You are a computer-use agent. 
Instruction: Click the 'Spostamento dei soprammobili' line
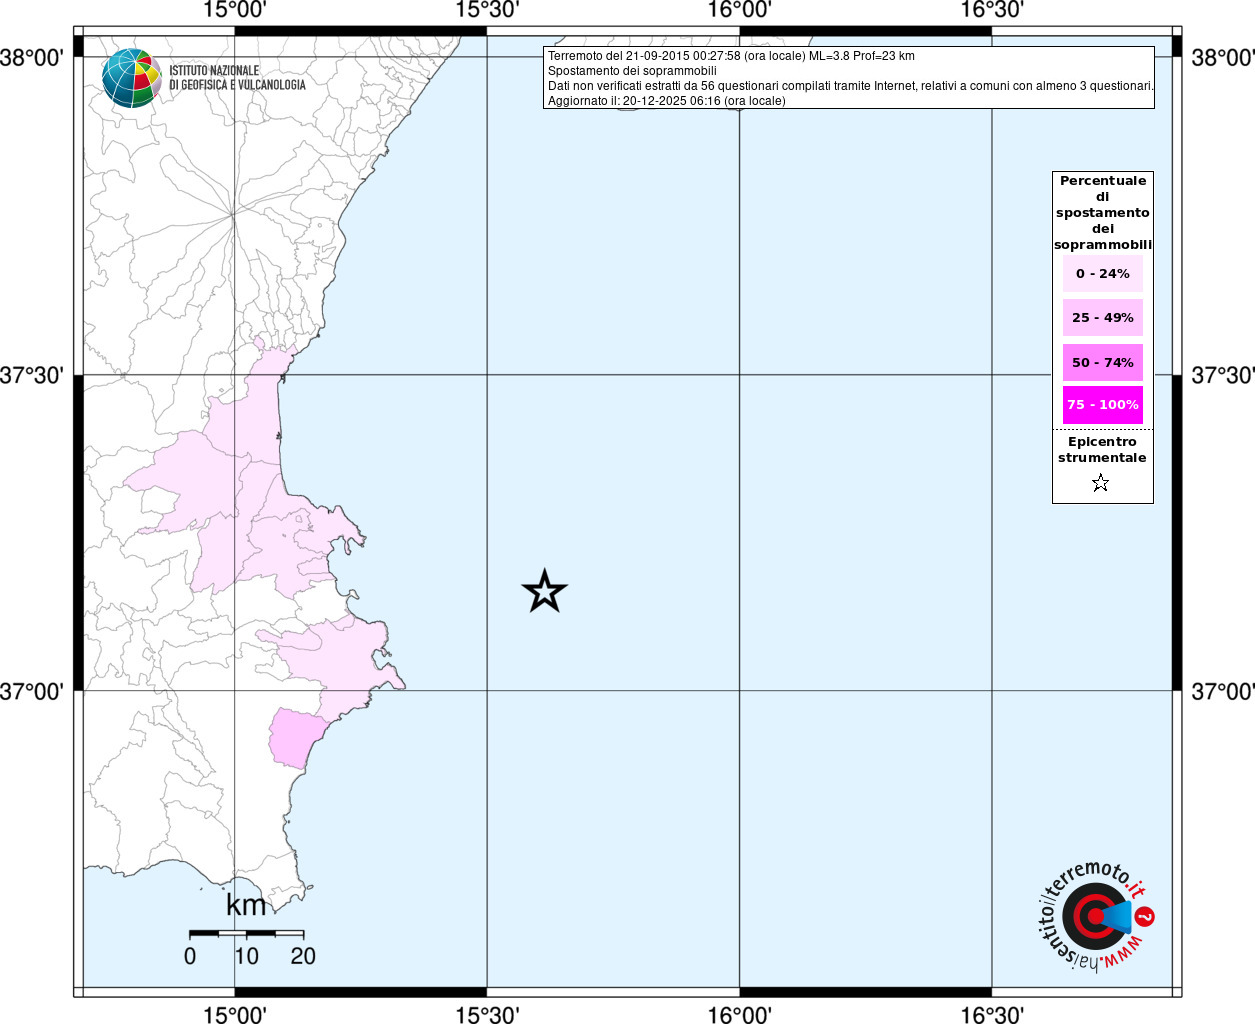[x=632, y=71]
